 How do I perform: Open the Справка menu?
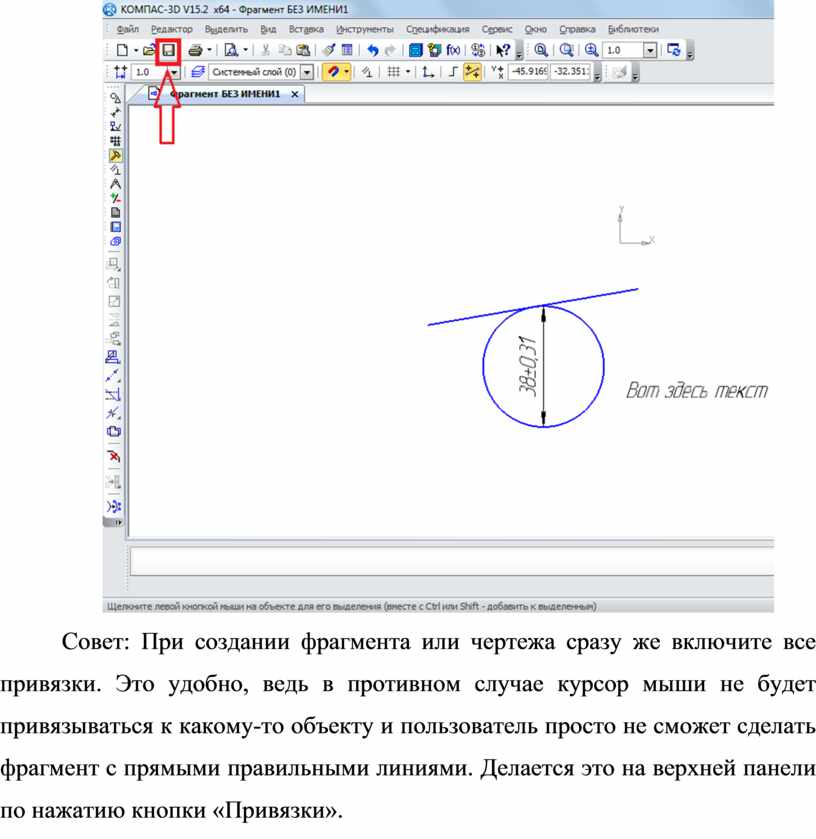tap(577, 29)
